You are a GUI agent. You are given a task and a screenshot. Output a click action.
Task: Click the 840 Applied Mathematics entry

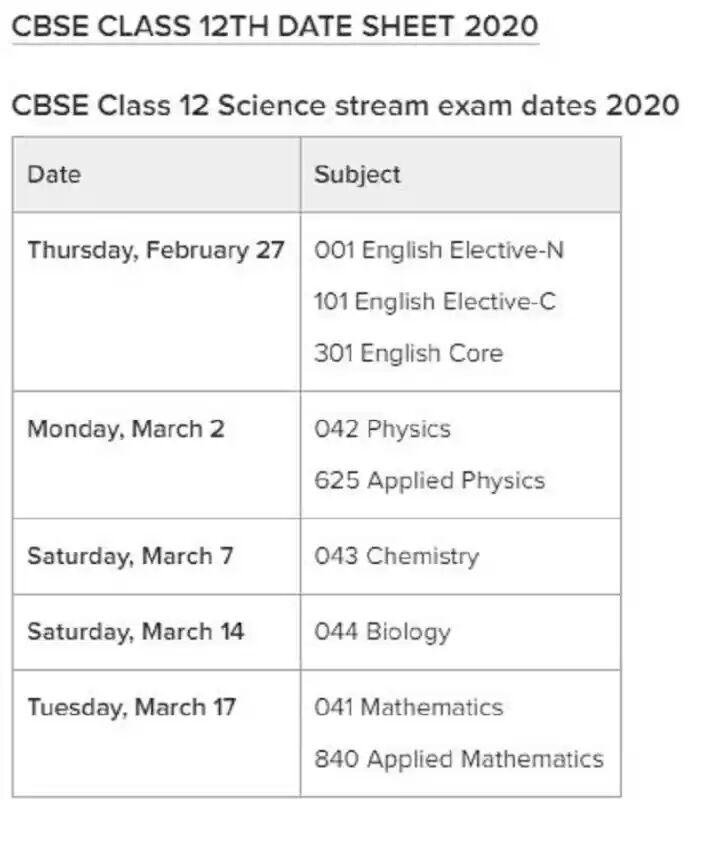point(459,759)
